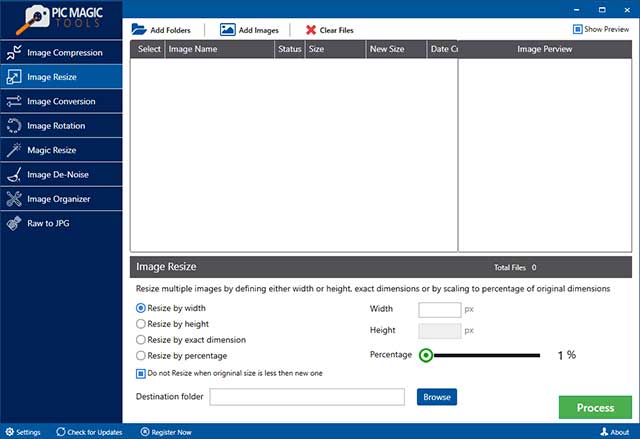The width and height of the screenshot is (640, 439).
Task: Enable the Show Preview checkbox
Action: [x=578, y=30]
